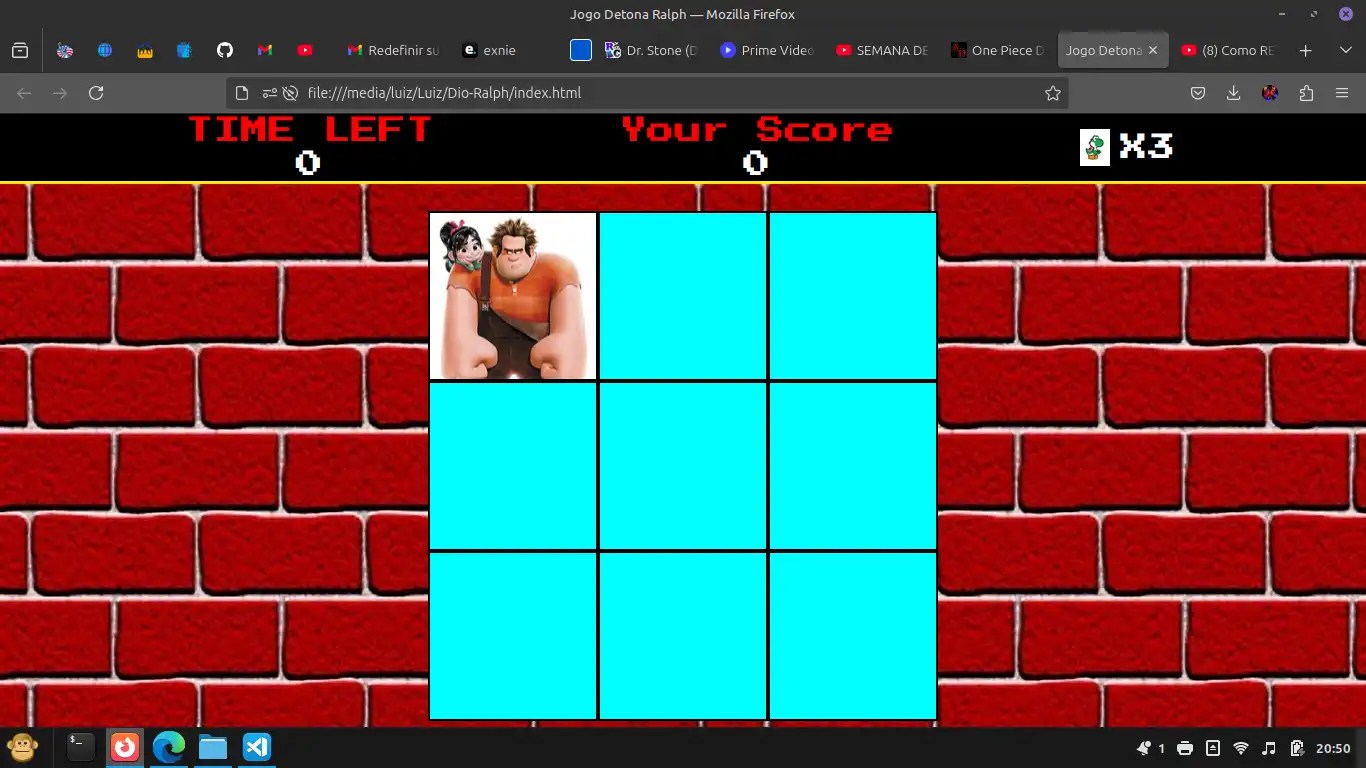The height and width of the screenshot is (768, 1366).
Task: Open Microsoft Edge from taskbar
Action: pos(169,747)
